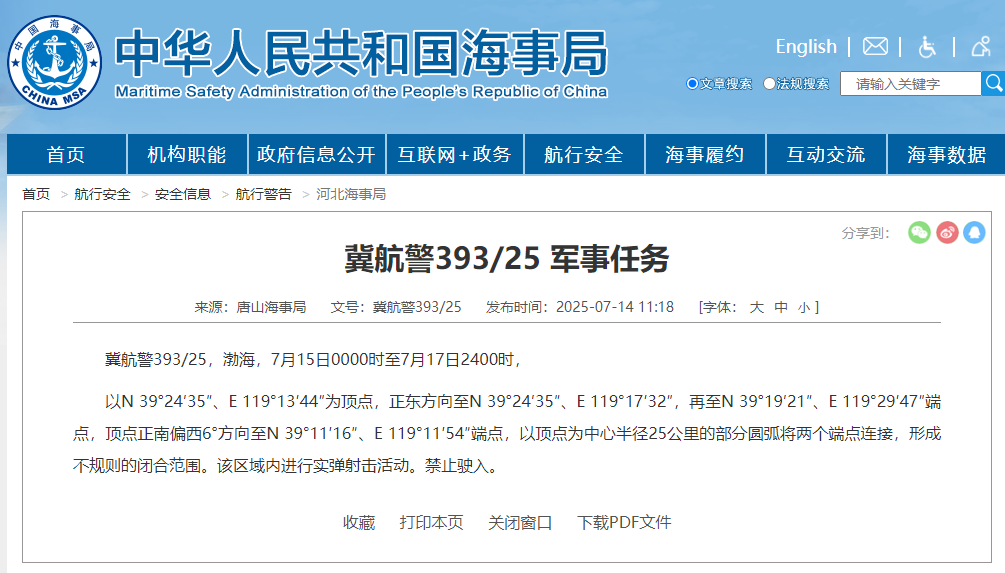Go to 河北海事局 breadcrumb link
This screenshot has height=573, width=1005.
351,194
